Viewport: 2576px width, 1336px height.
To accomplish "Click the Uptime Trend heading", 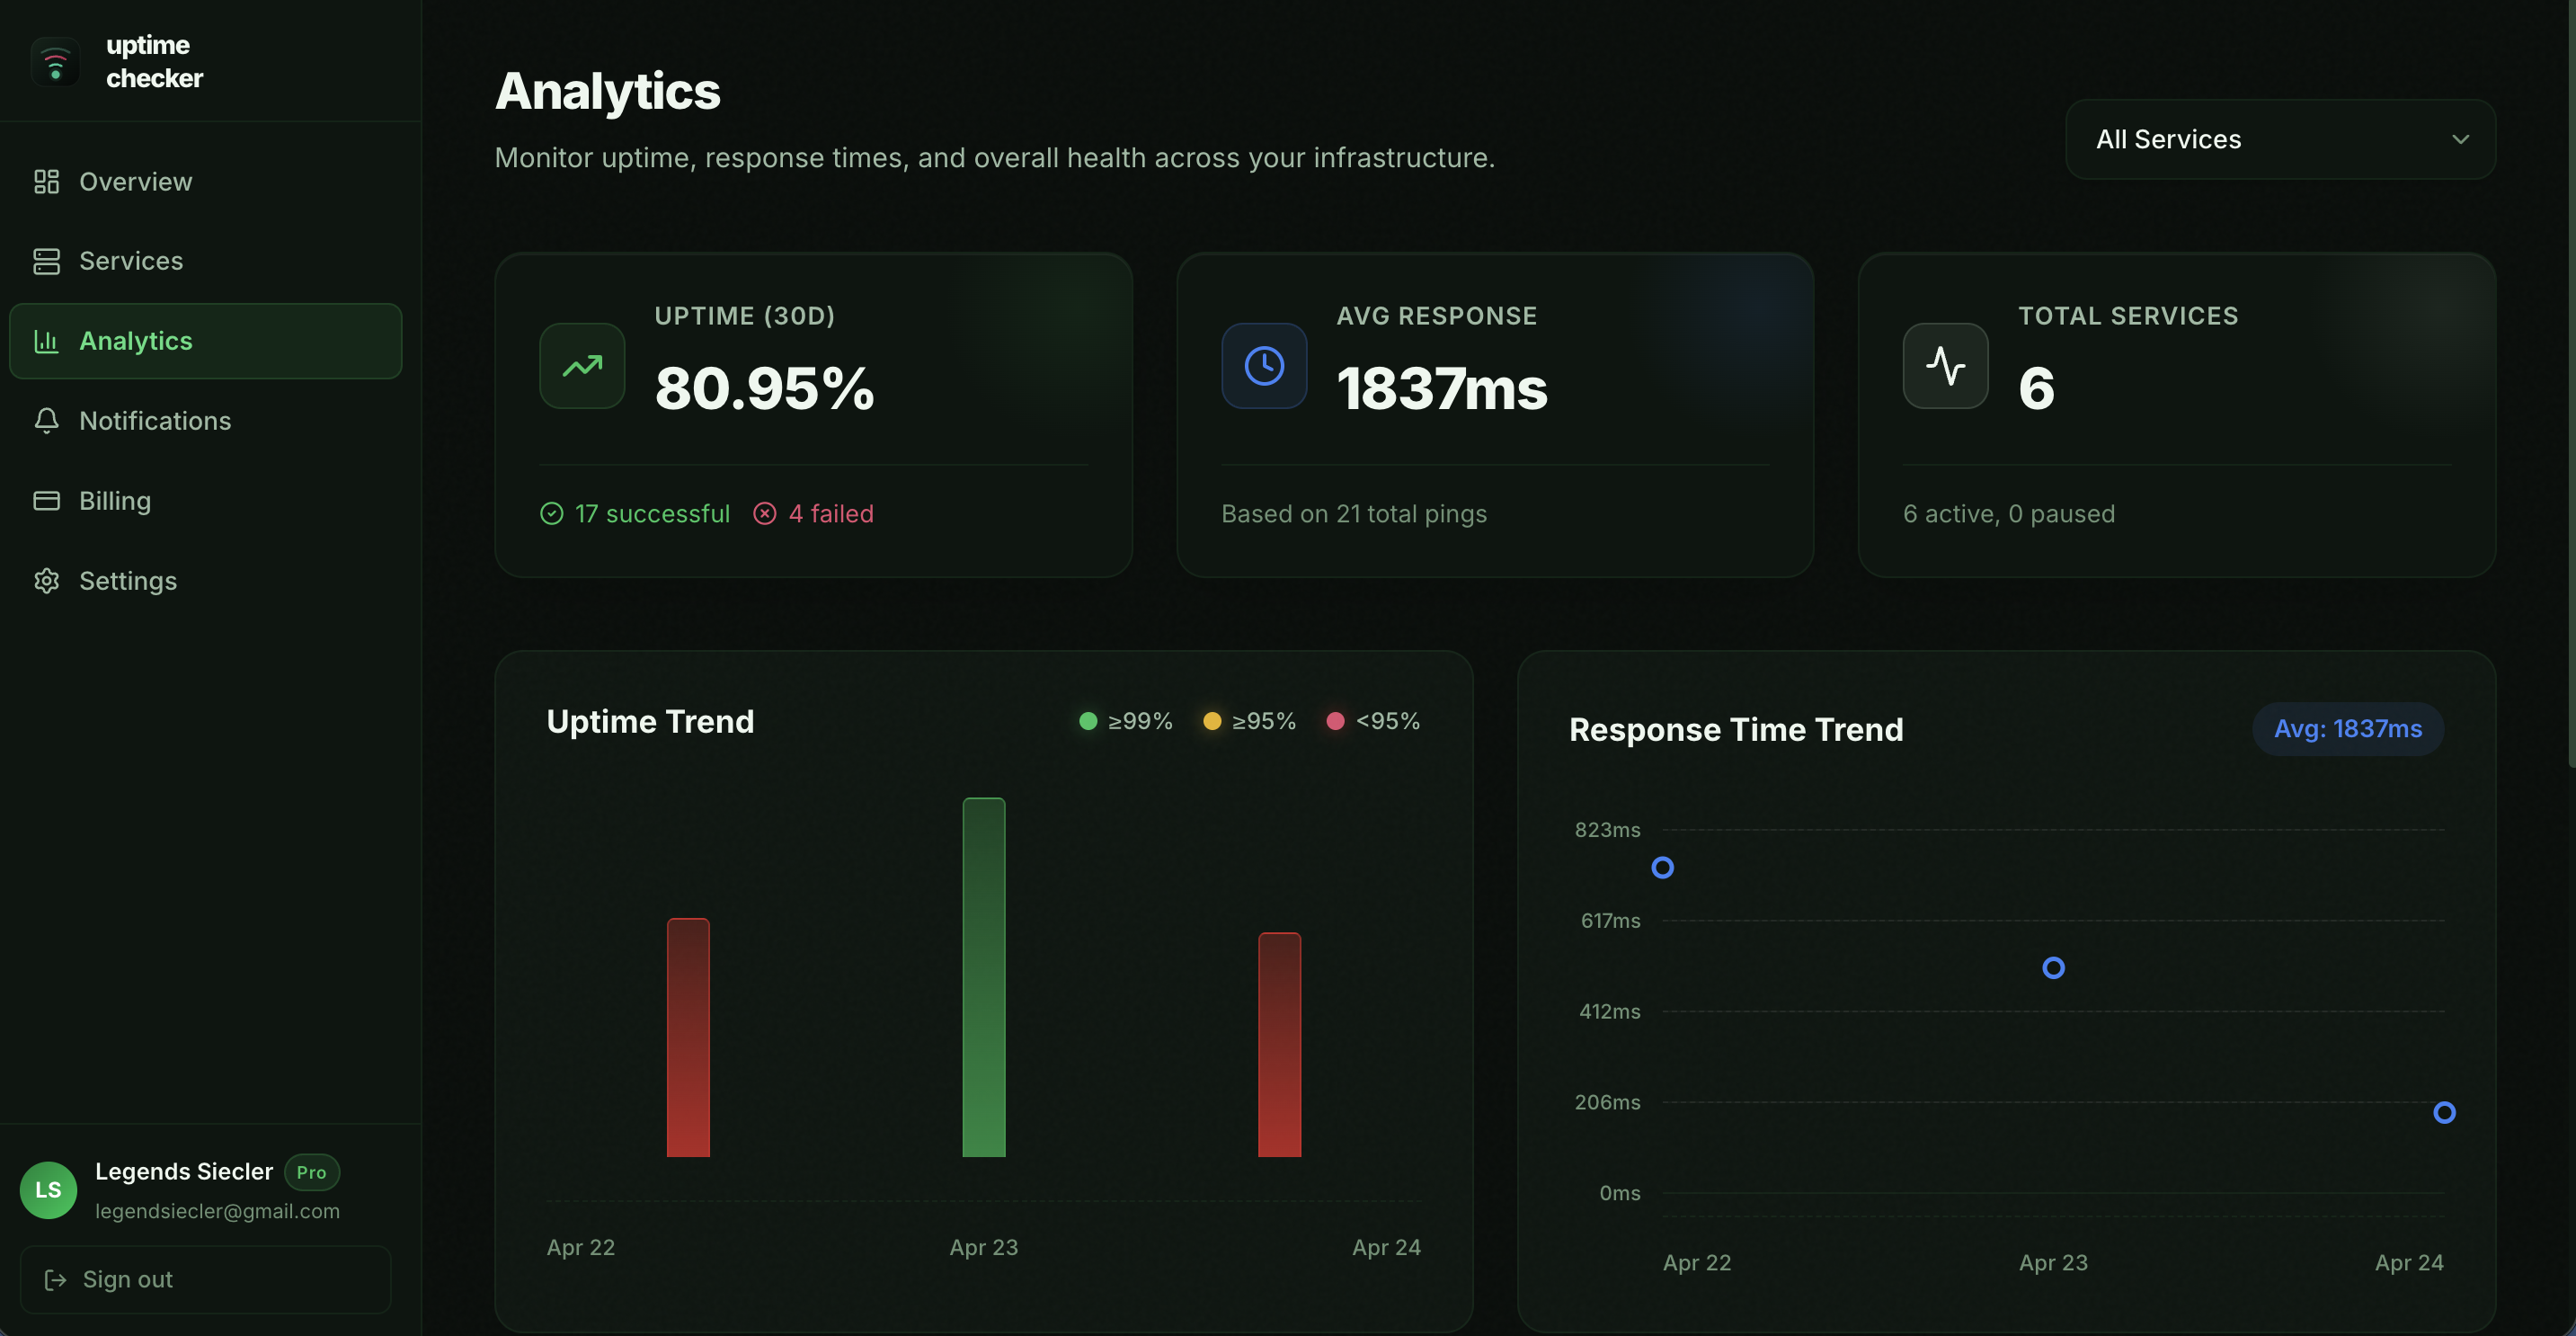I will click(x=650, y=722).
